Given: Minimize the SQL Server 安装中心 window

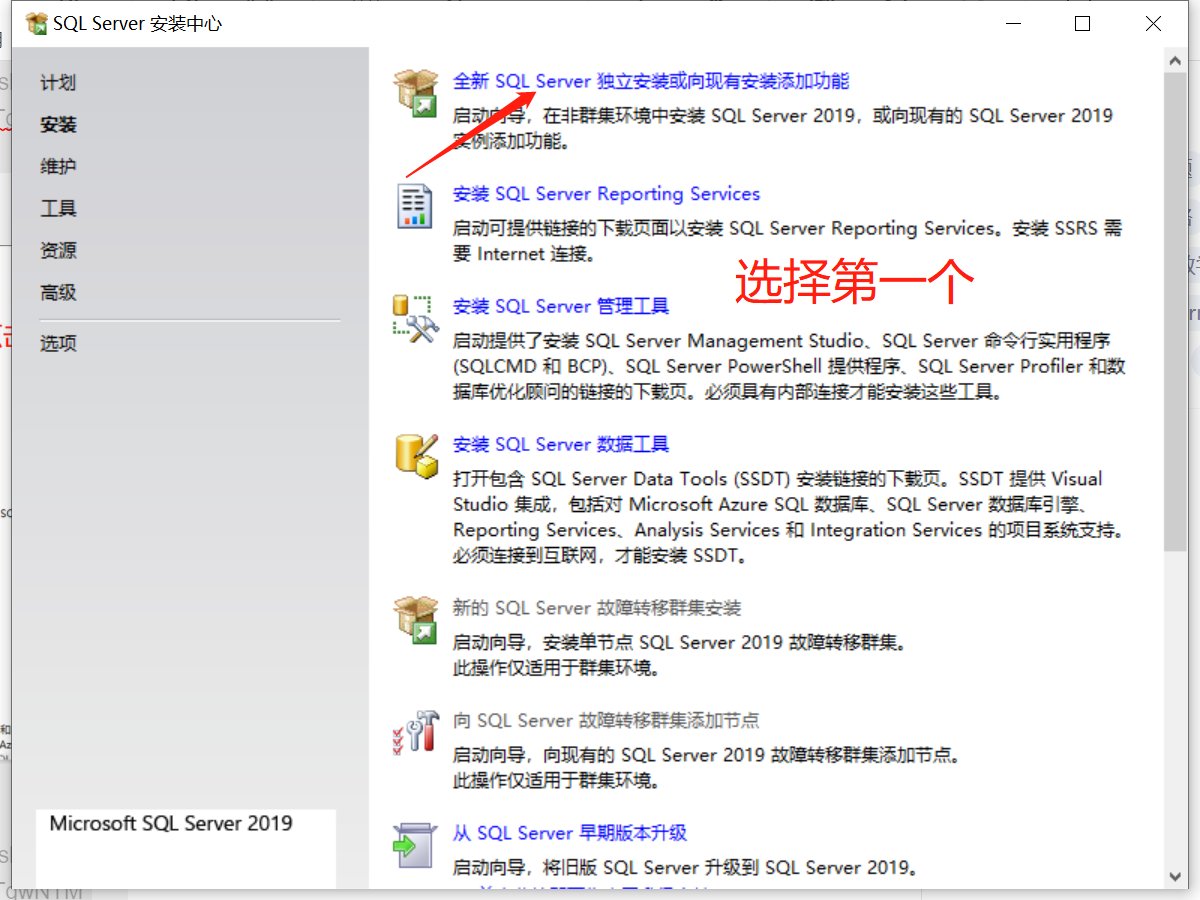Looking at the screenshot, I should coord(1012,24).
